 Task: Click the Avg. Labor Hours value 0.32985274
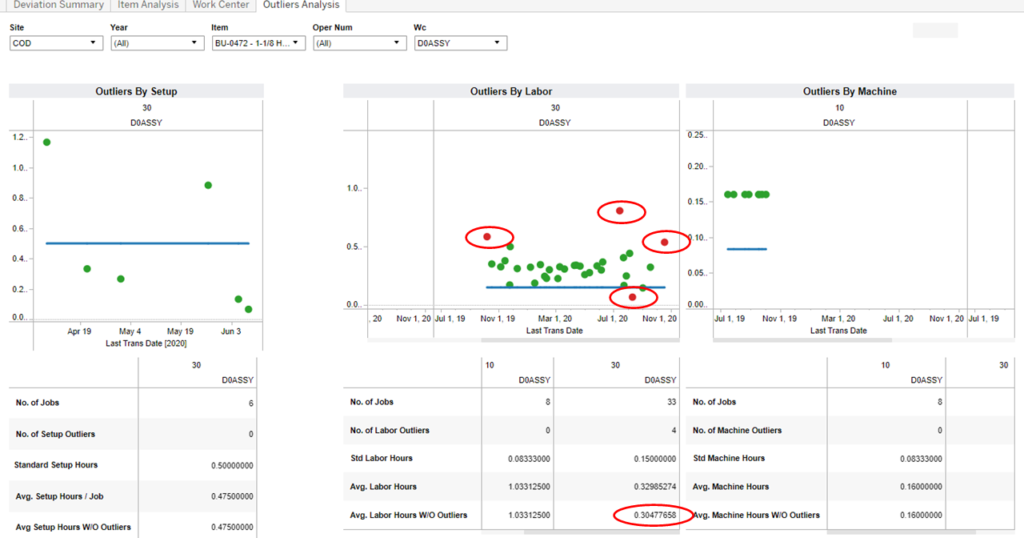pyautogui.click(x=655, y=487)
